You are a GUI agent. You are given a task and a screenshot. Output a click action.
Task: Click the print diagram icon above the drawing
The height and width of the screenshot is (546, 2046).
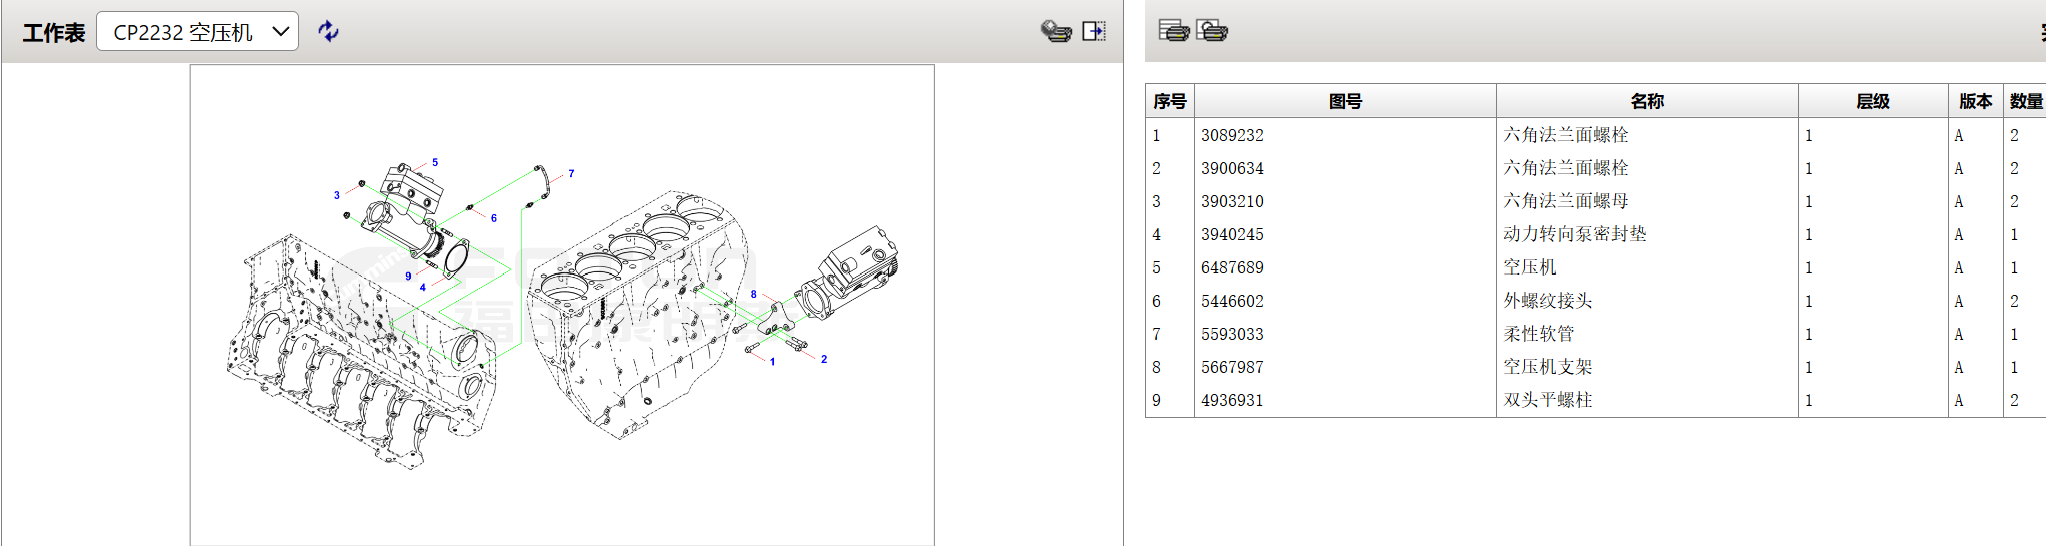pyautogui.click(x=1055, y=32)
